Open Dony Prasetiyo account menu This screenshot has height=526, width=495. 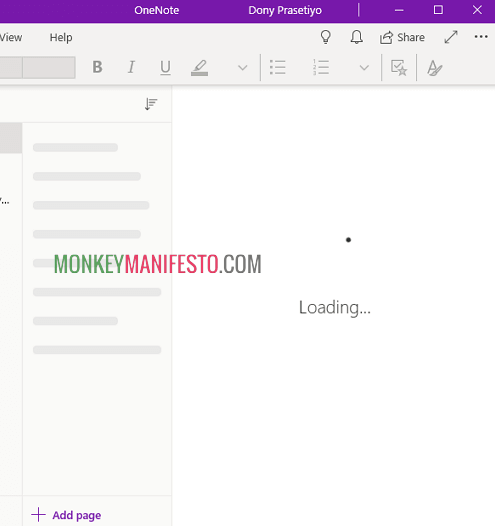[x=285, y=10]
